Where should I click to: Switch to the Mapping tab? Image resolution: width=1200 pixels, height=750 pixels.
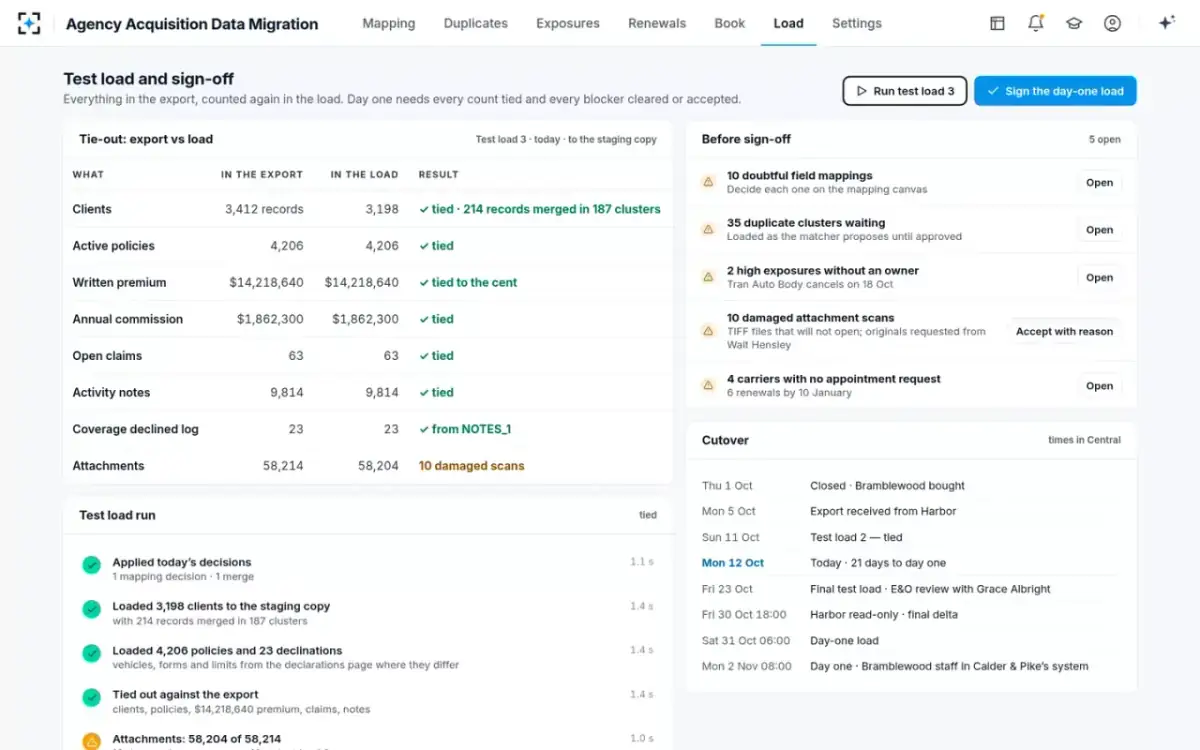[x=389, y=23]
